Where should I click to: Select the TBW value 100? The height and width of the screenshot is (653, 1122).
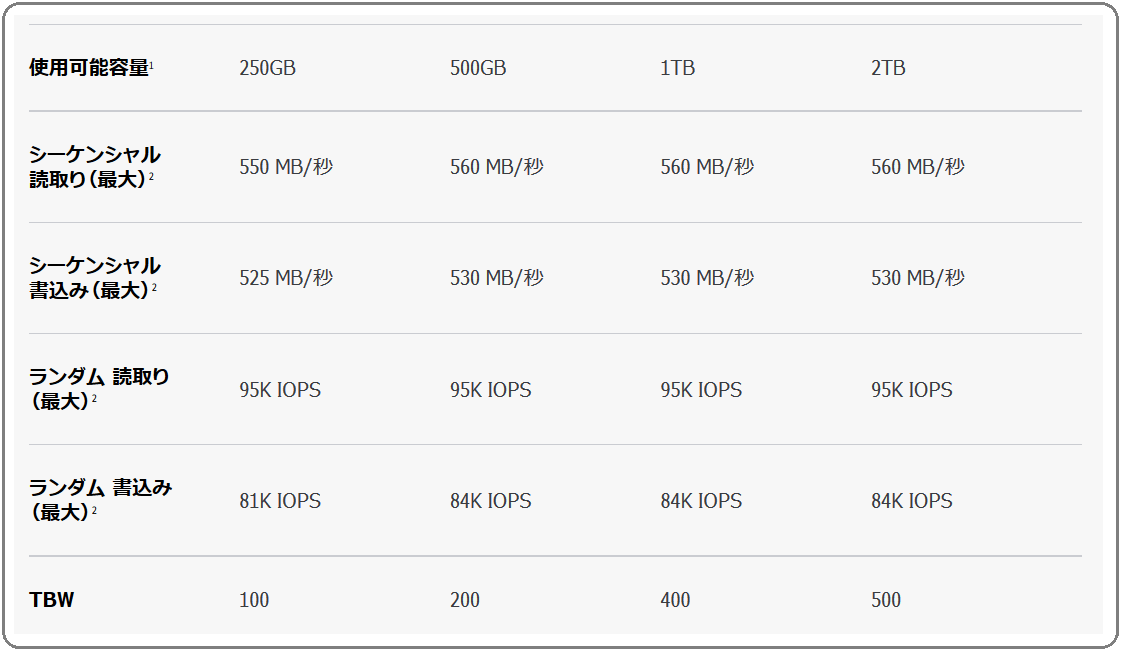(254, 600)
